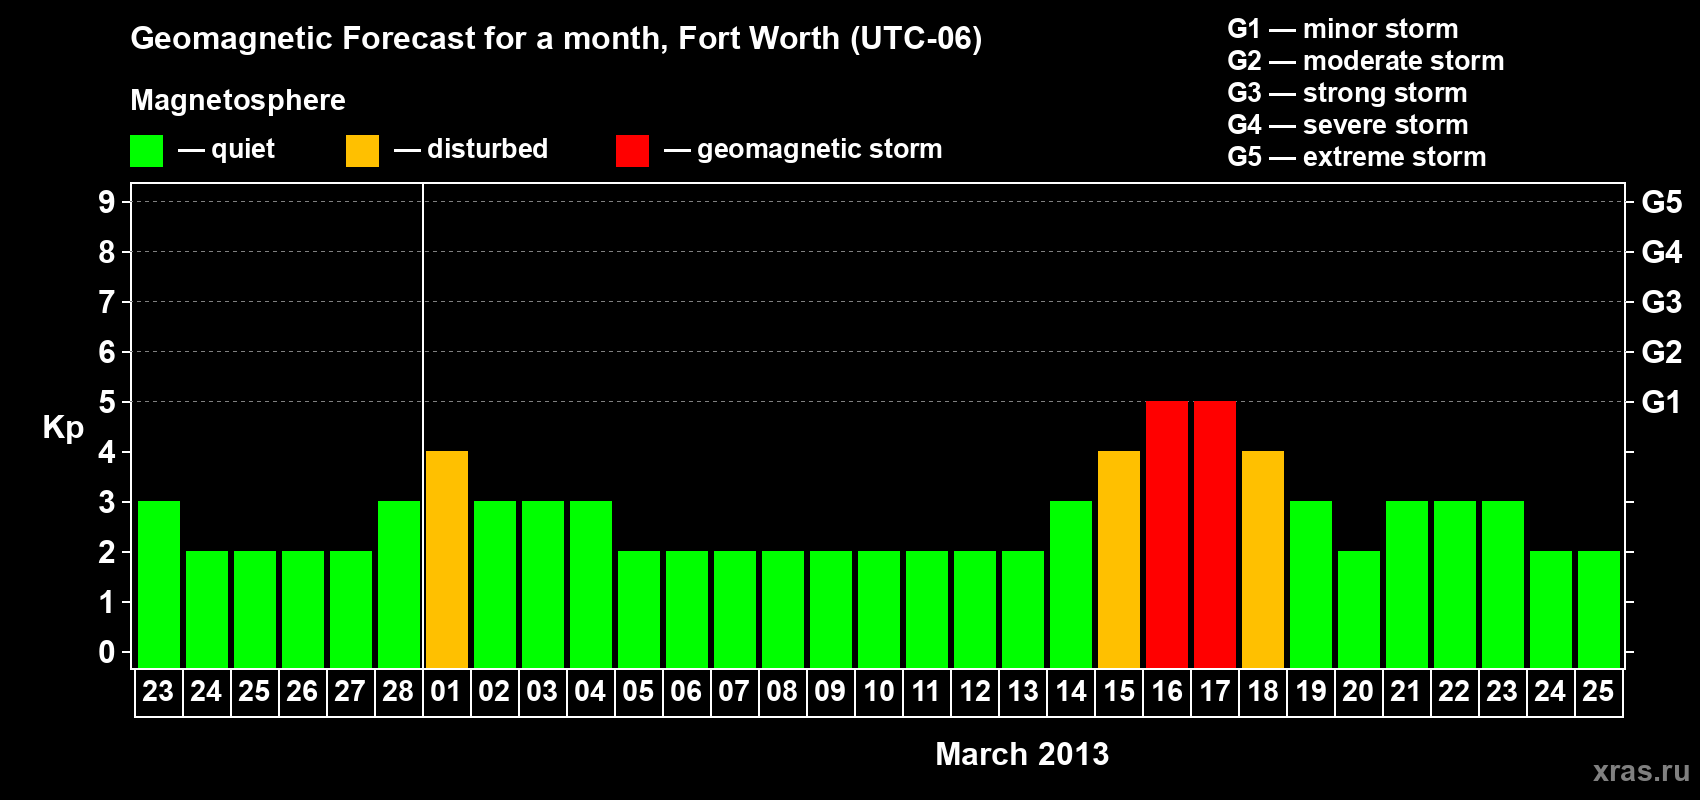
Task: Click the orange bar for March 01
Action: point(447,559)
